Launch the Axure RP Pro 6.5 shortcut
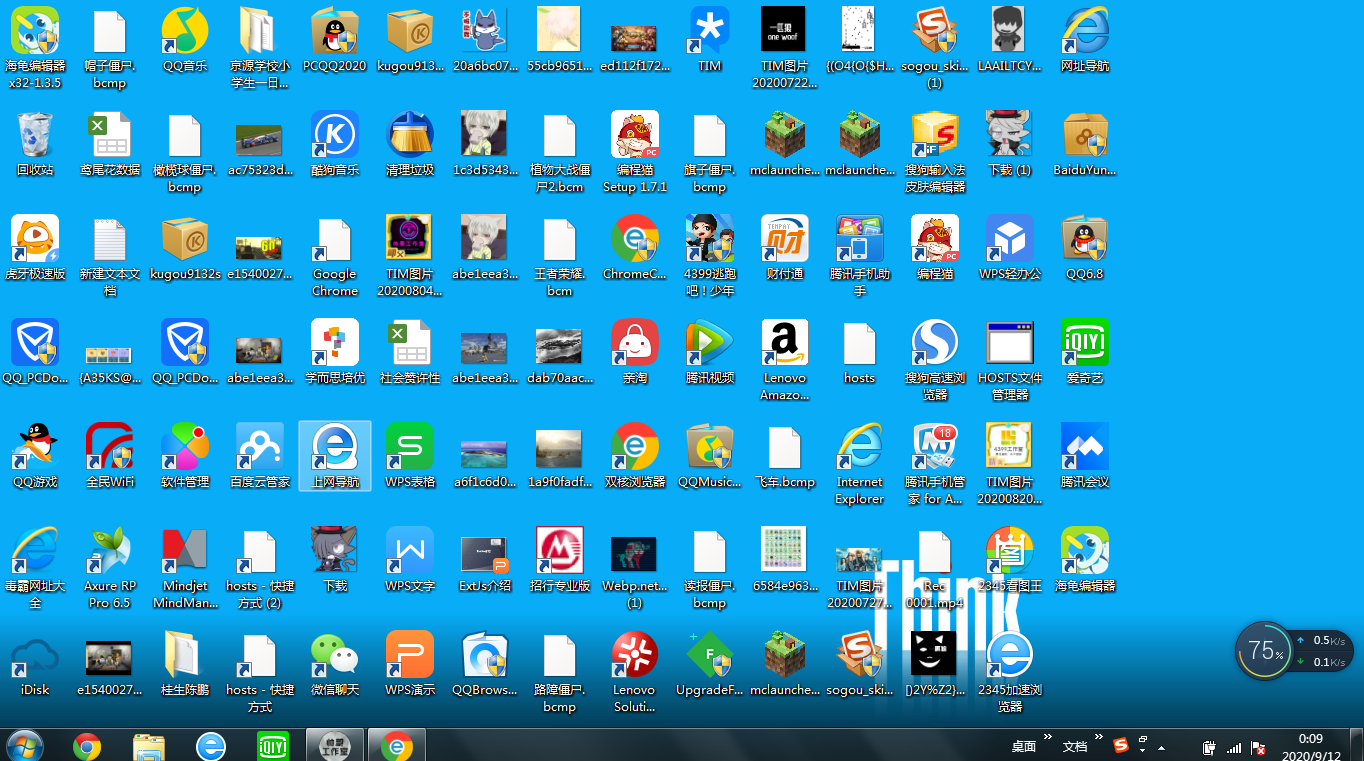Screen dimensions: 1364x761 tap(110, 568)
